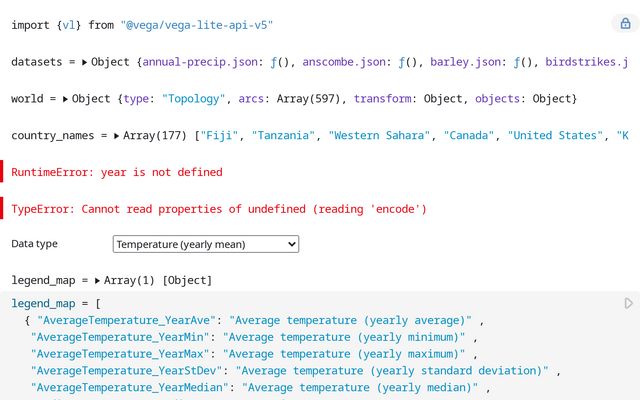The width and height of the screenshot is (640, 400).
Task: Expand the datasets Object triangle
Action: [84, 62]
